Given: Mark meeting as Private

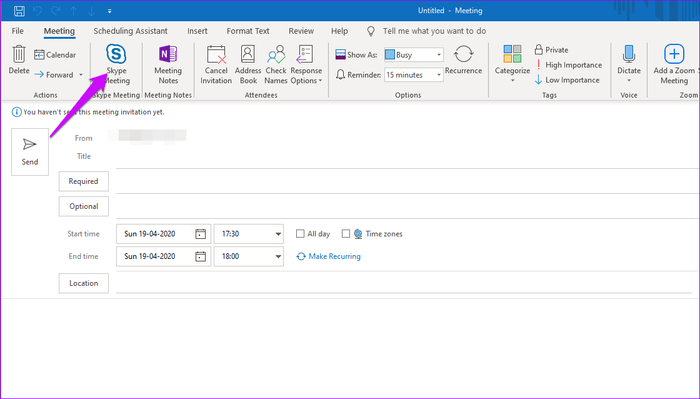Looking at the screenshot, I should [551, 50].
